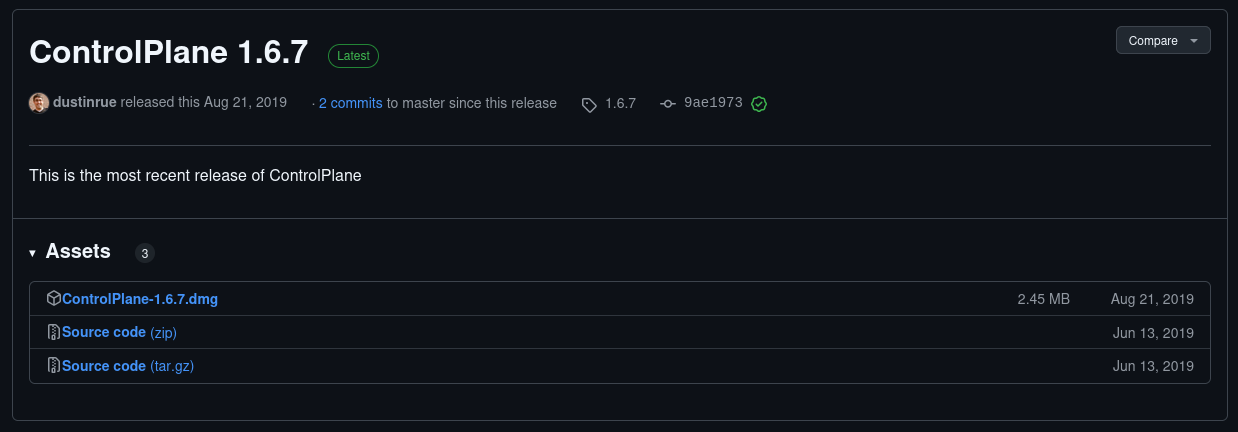
Task: Collapse the Assets section triangle
Action: pyautogui.click(x=33, y=253)
